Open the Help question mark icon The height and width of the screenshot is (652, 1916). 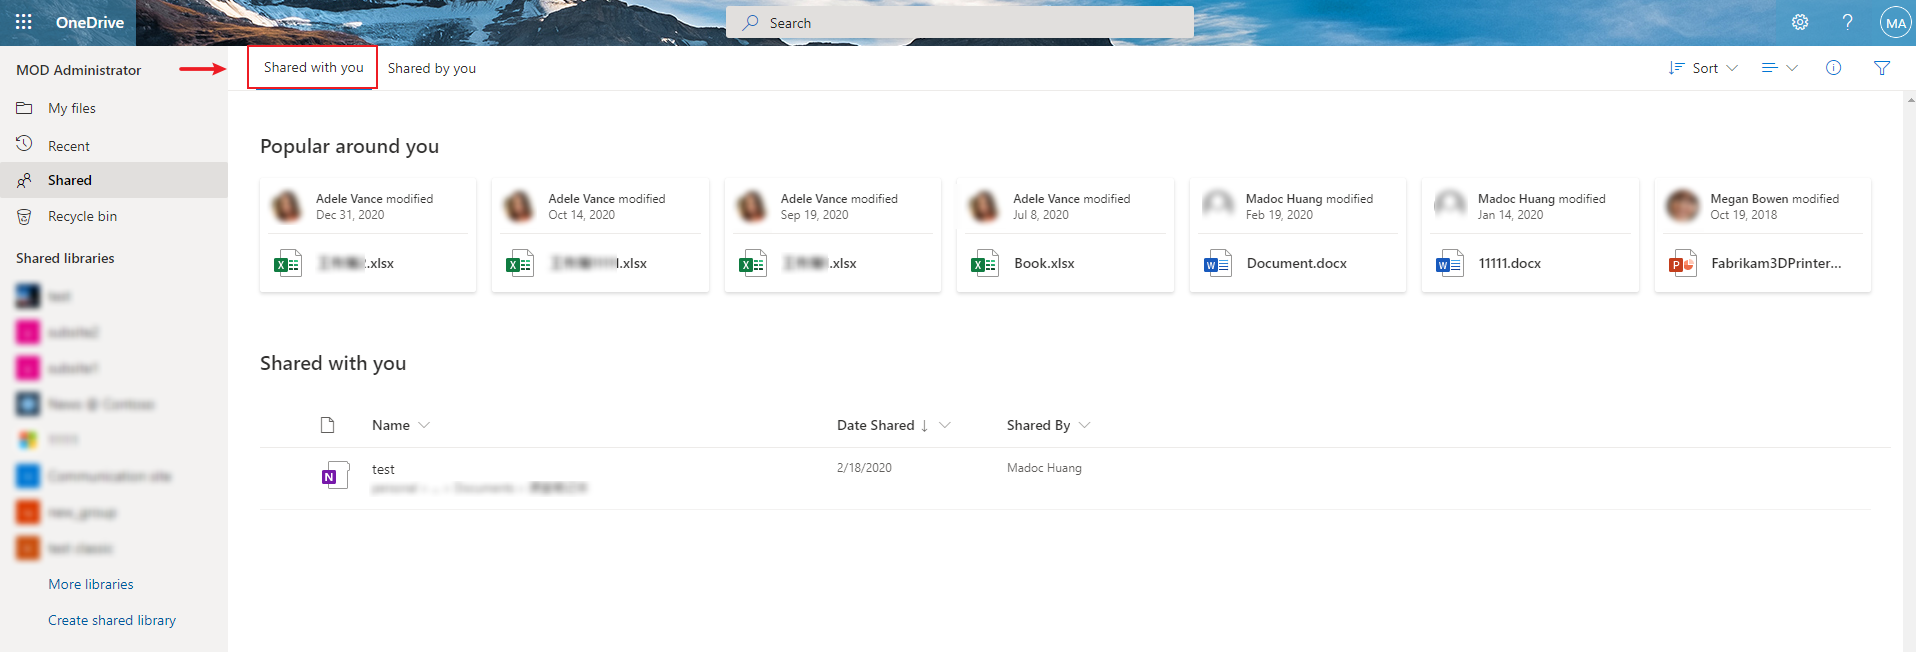coord(1847,22)
